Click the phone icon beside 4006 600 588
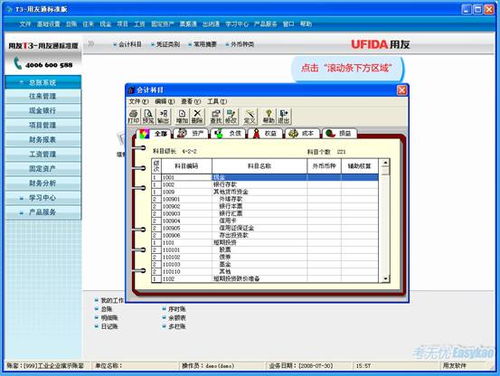The width and height of the screenshot is (500, 376). pyautogui.click(x=18, y=63)
